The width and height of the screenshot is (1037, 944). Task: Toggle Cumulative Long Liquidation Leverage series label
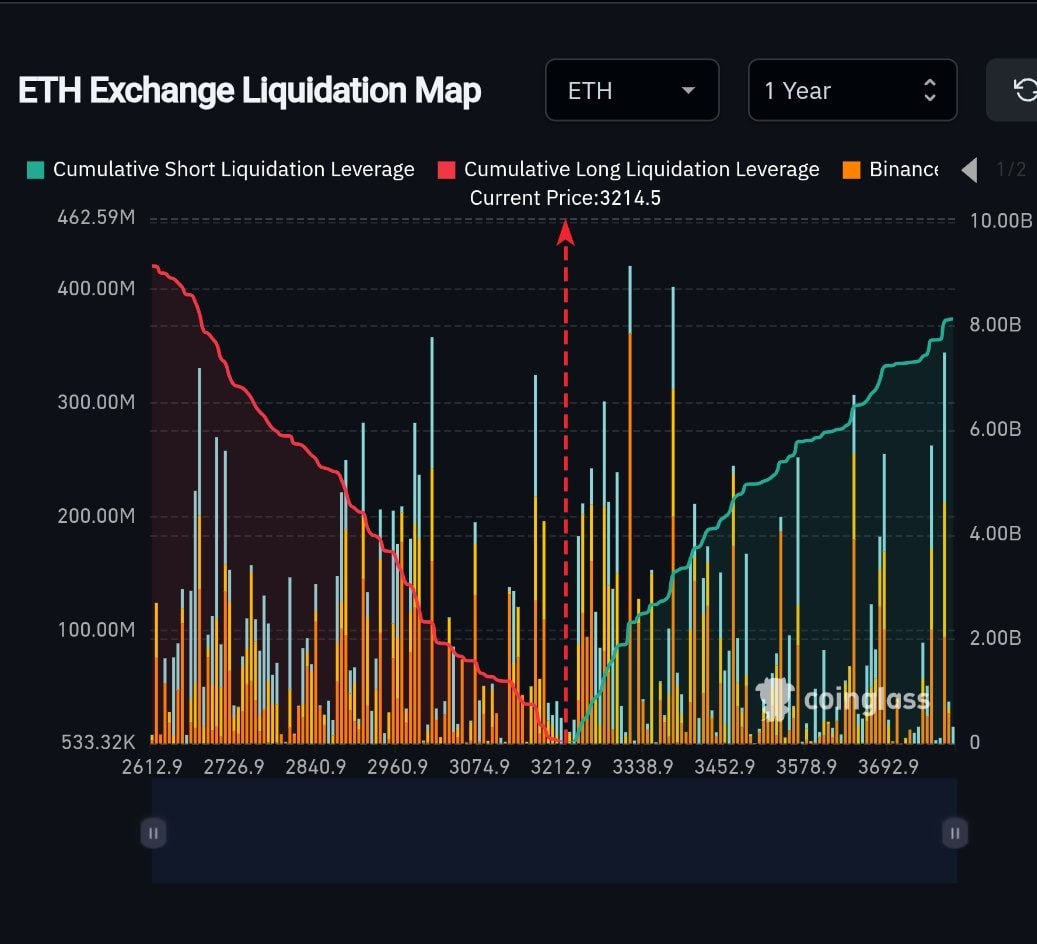point(641,170)
